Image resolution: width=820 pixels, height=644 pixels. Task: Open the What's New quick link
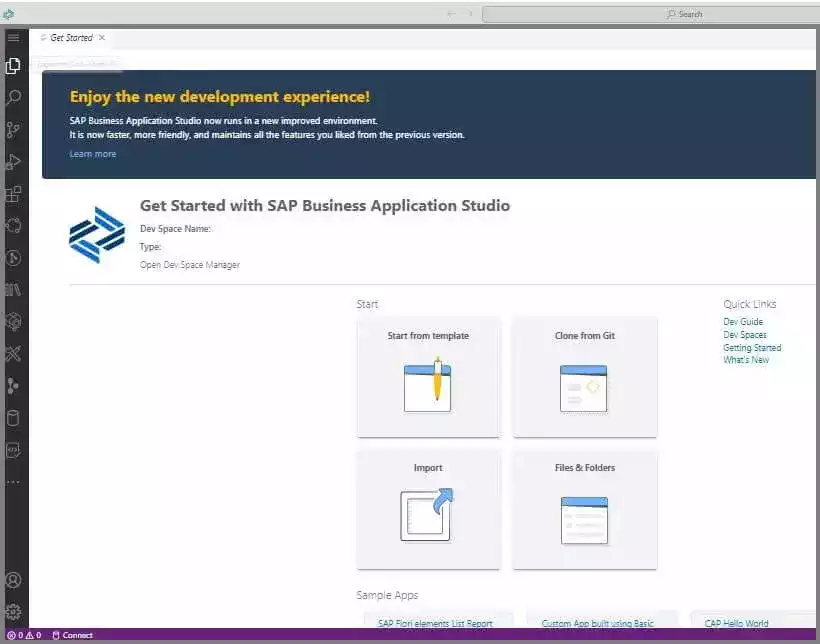746,360
